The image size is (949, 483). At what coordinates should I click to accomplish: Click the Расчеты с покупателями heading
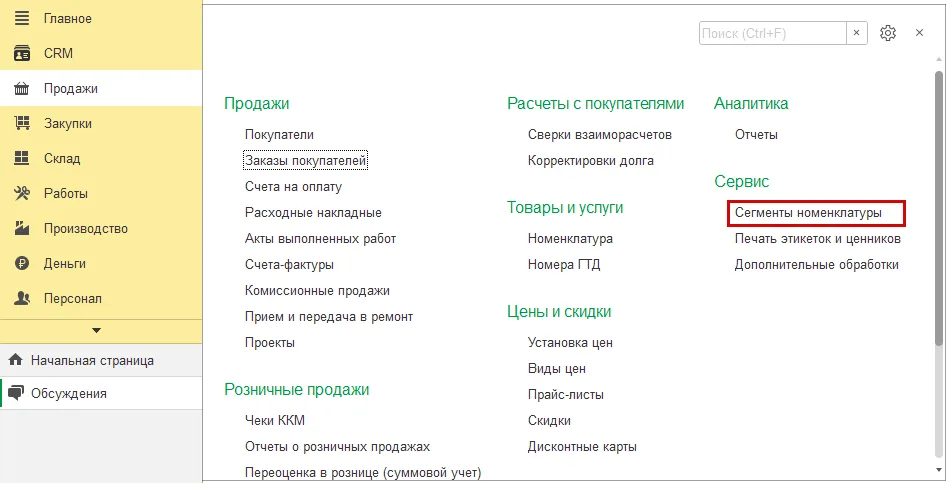click(x=596, y=104)
